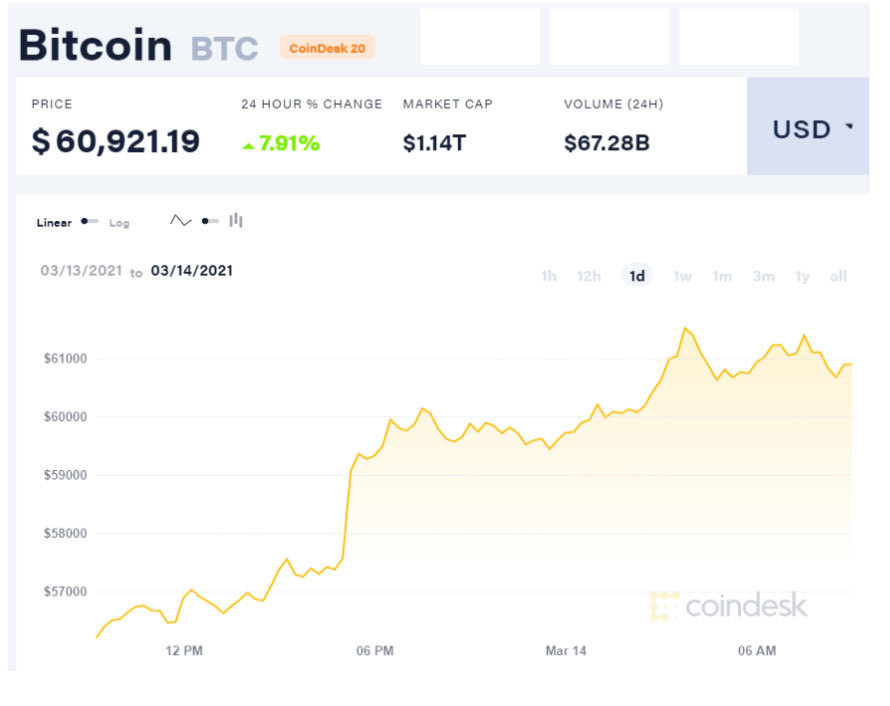Display the 1y time range
890x706 pixels.
point(802,276)
